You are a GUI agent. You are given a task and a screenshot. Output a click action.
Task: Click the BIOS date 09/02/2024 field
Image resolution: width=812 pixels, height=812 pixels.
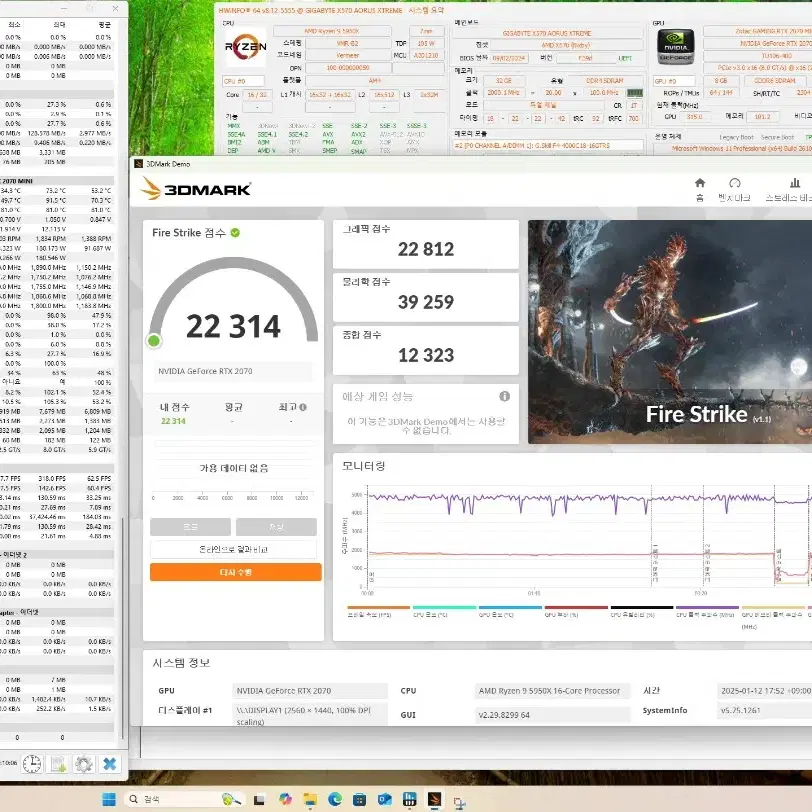point(510,58)
